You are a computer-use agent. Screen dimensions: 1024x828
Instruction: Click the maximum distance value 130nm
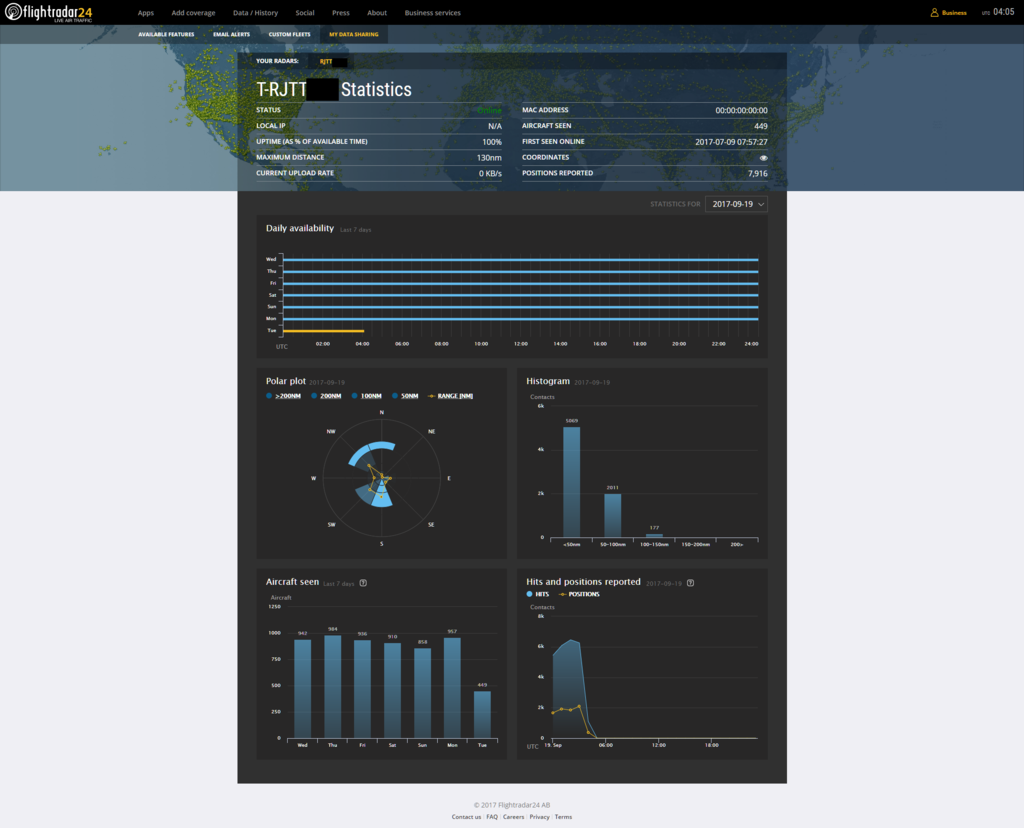[489, 157]
